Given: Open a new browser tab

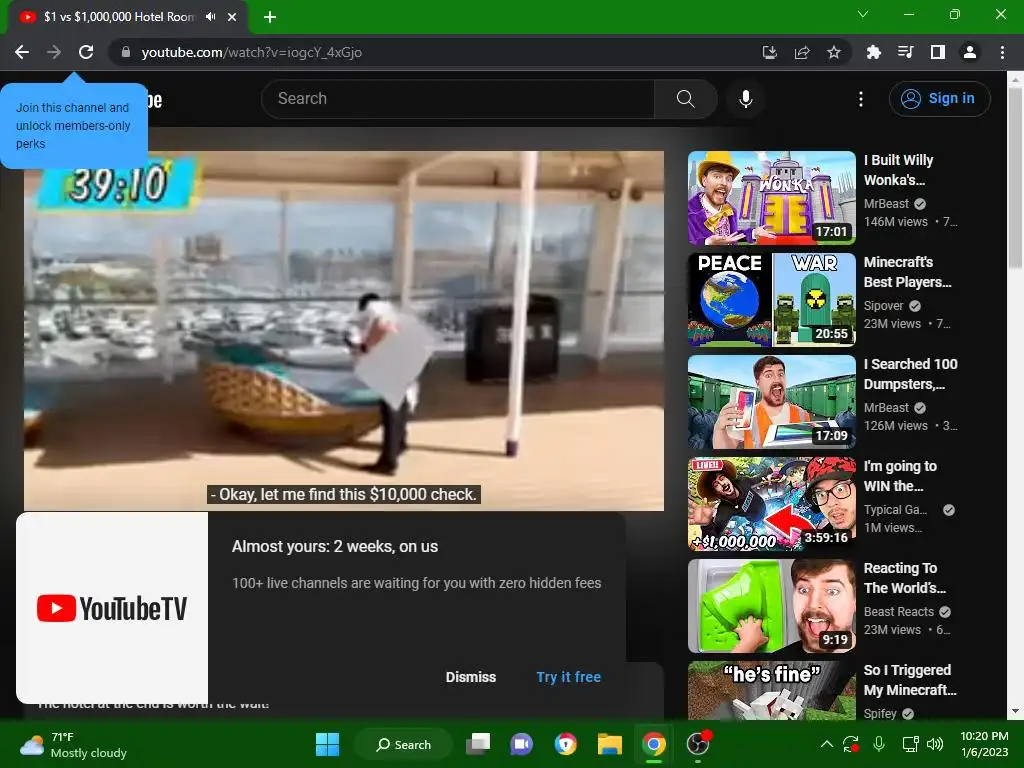Looking at the screenshot, I should (270, 17).
